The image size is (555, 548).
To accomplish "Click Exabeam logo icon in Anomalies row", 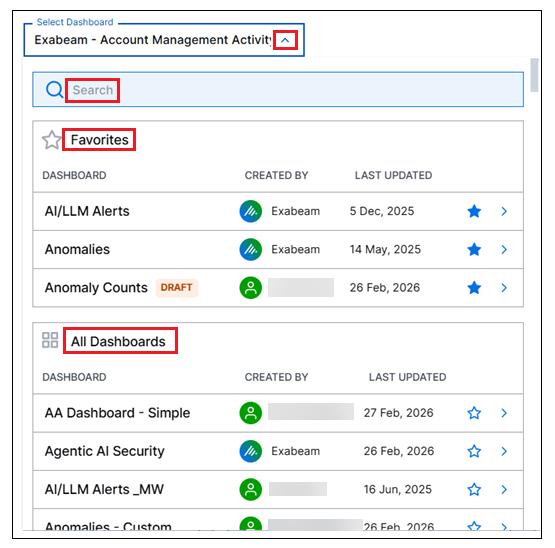I will (251, 250).
